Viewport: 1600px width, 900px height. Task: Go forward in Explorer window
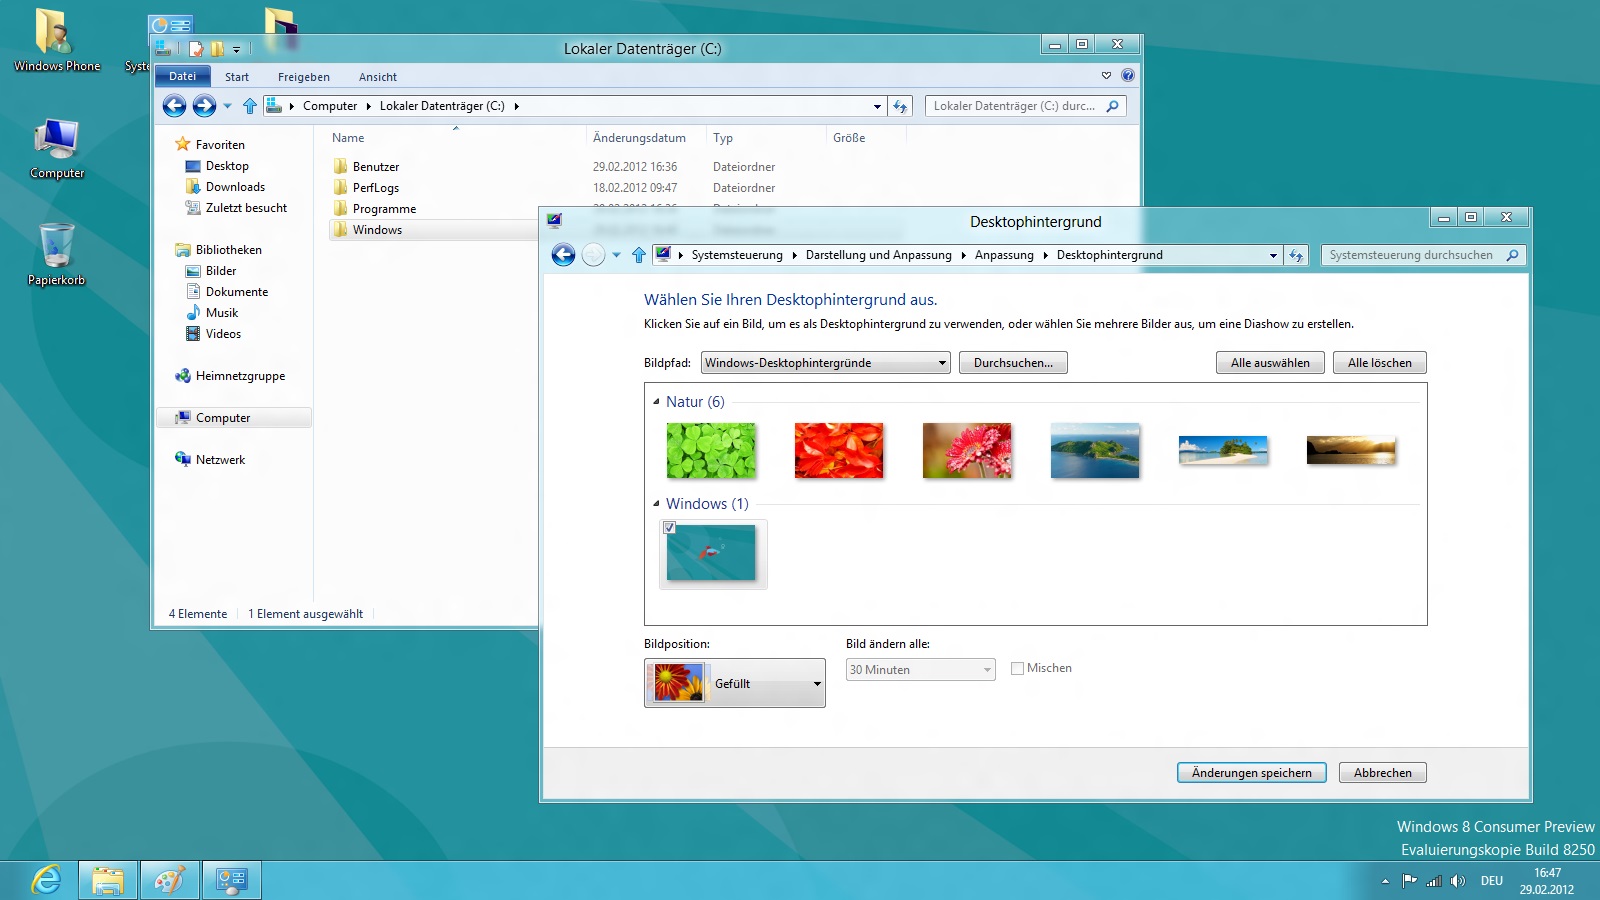(x=204, y=106)
